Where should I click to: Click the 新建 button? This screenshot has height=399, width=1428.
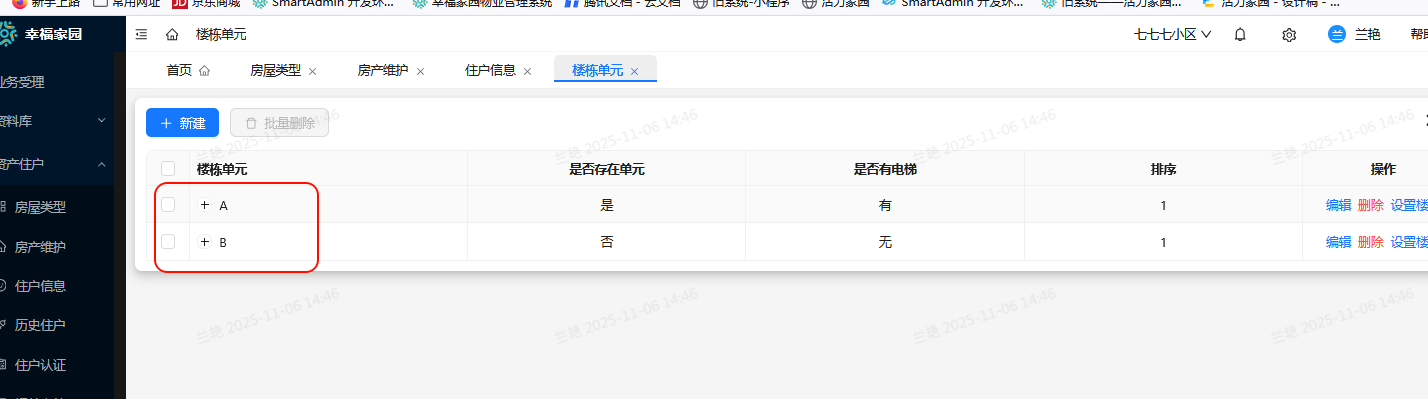(x=182, y=123)
